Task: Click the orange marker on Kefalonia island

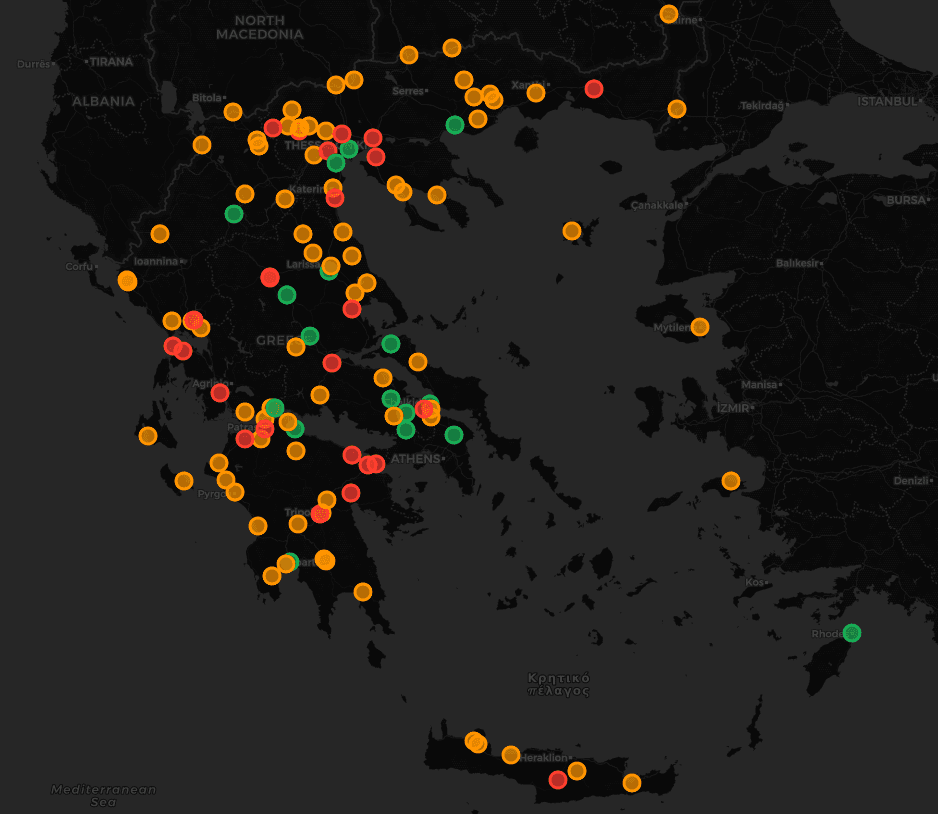Action: 148,435
